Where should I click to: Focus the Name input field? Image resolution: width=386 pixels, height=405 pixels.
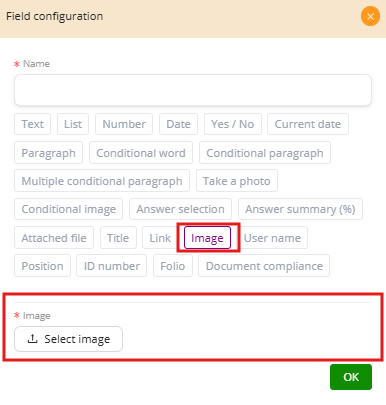(x=193, y=90)
